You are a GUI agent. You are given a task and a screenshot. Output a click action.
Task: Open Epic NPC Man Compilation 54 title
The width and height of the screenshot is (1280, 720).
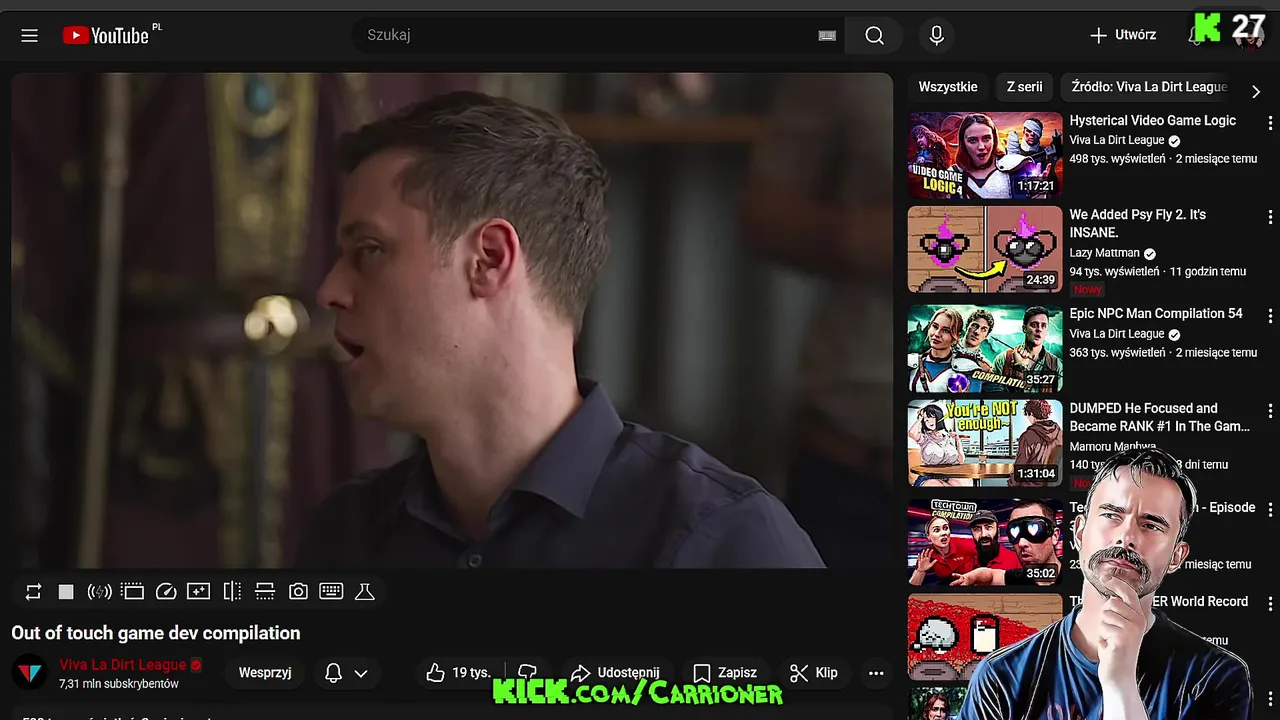coord(1156,314)
